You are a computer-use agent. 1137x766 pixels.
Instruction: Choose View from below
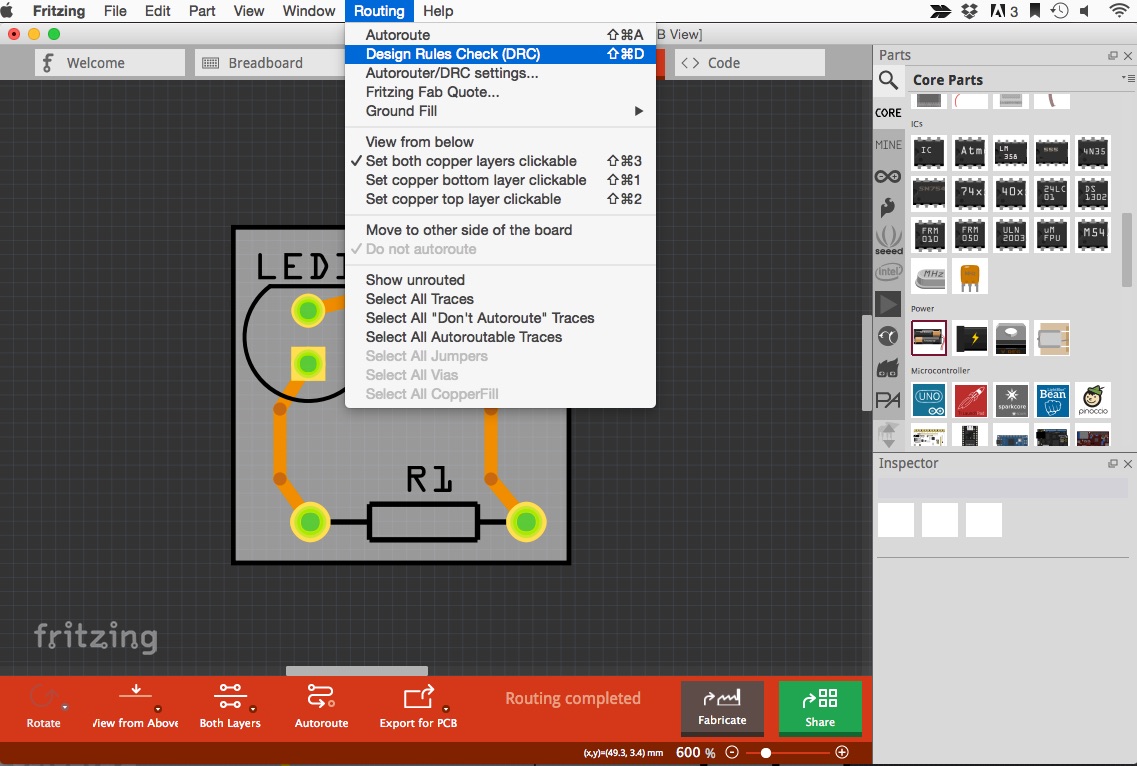500,141
